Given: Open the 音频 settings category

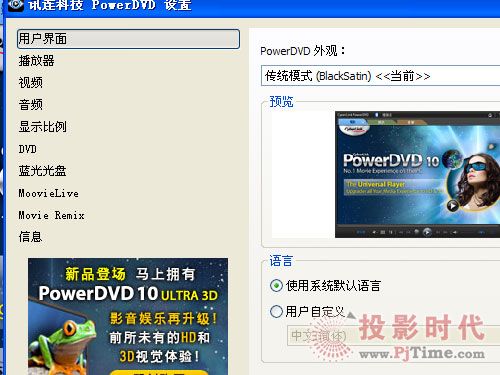Looking at the screenshot, I should (31, 105).
